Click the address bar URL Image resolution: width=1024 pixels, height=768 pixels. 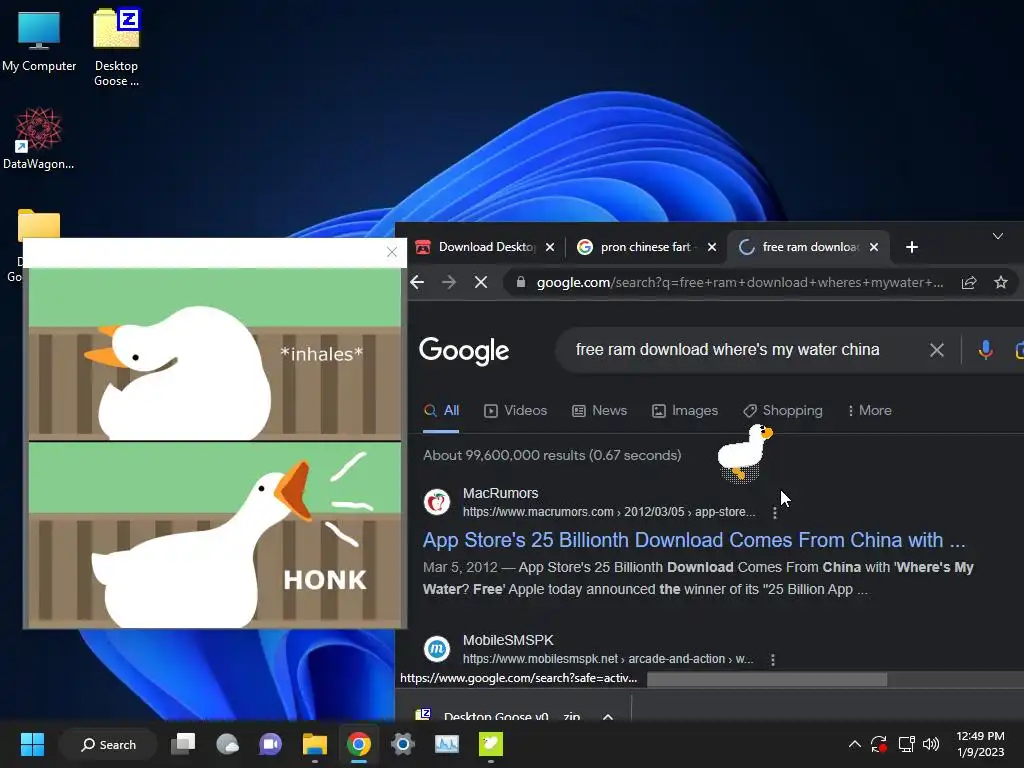point(739,283)
